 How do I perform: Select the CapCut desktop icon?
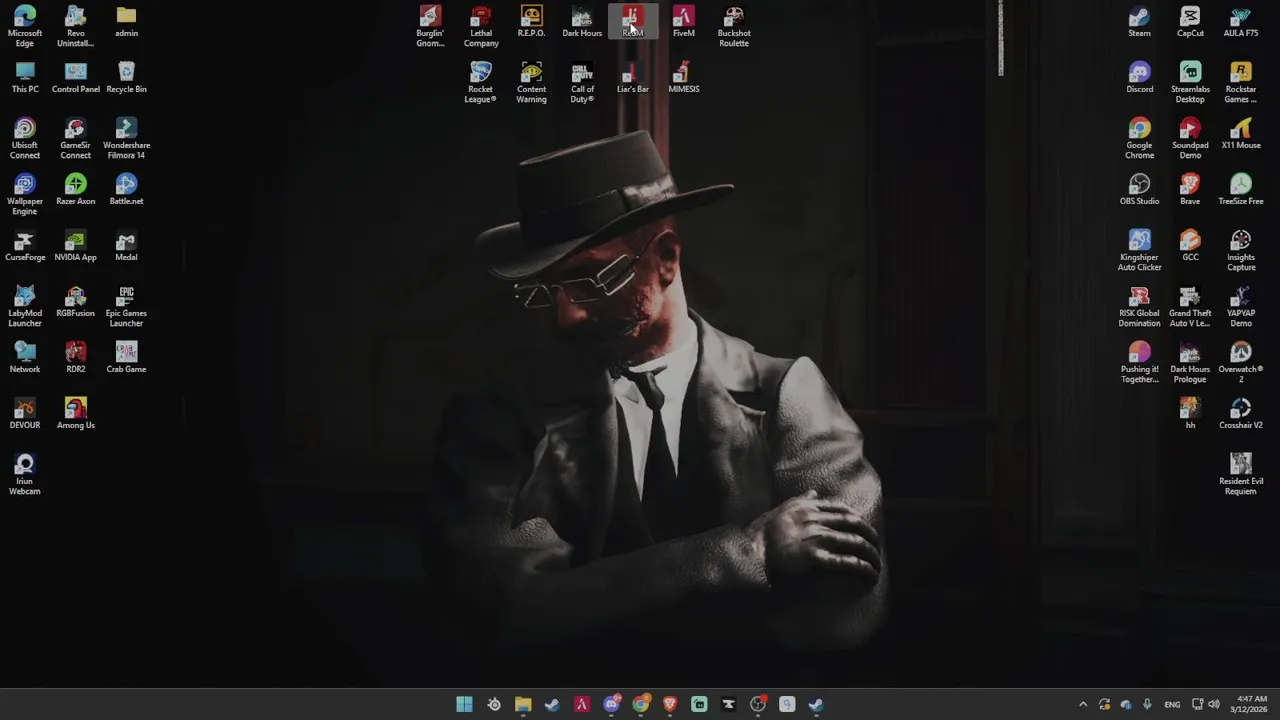(1190, 22)
